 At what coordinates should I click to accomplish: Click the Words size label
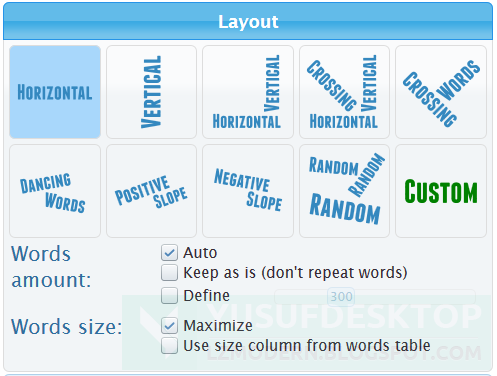click(x=66, y=326)
